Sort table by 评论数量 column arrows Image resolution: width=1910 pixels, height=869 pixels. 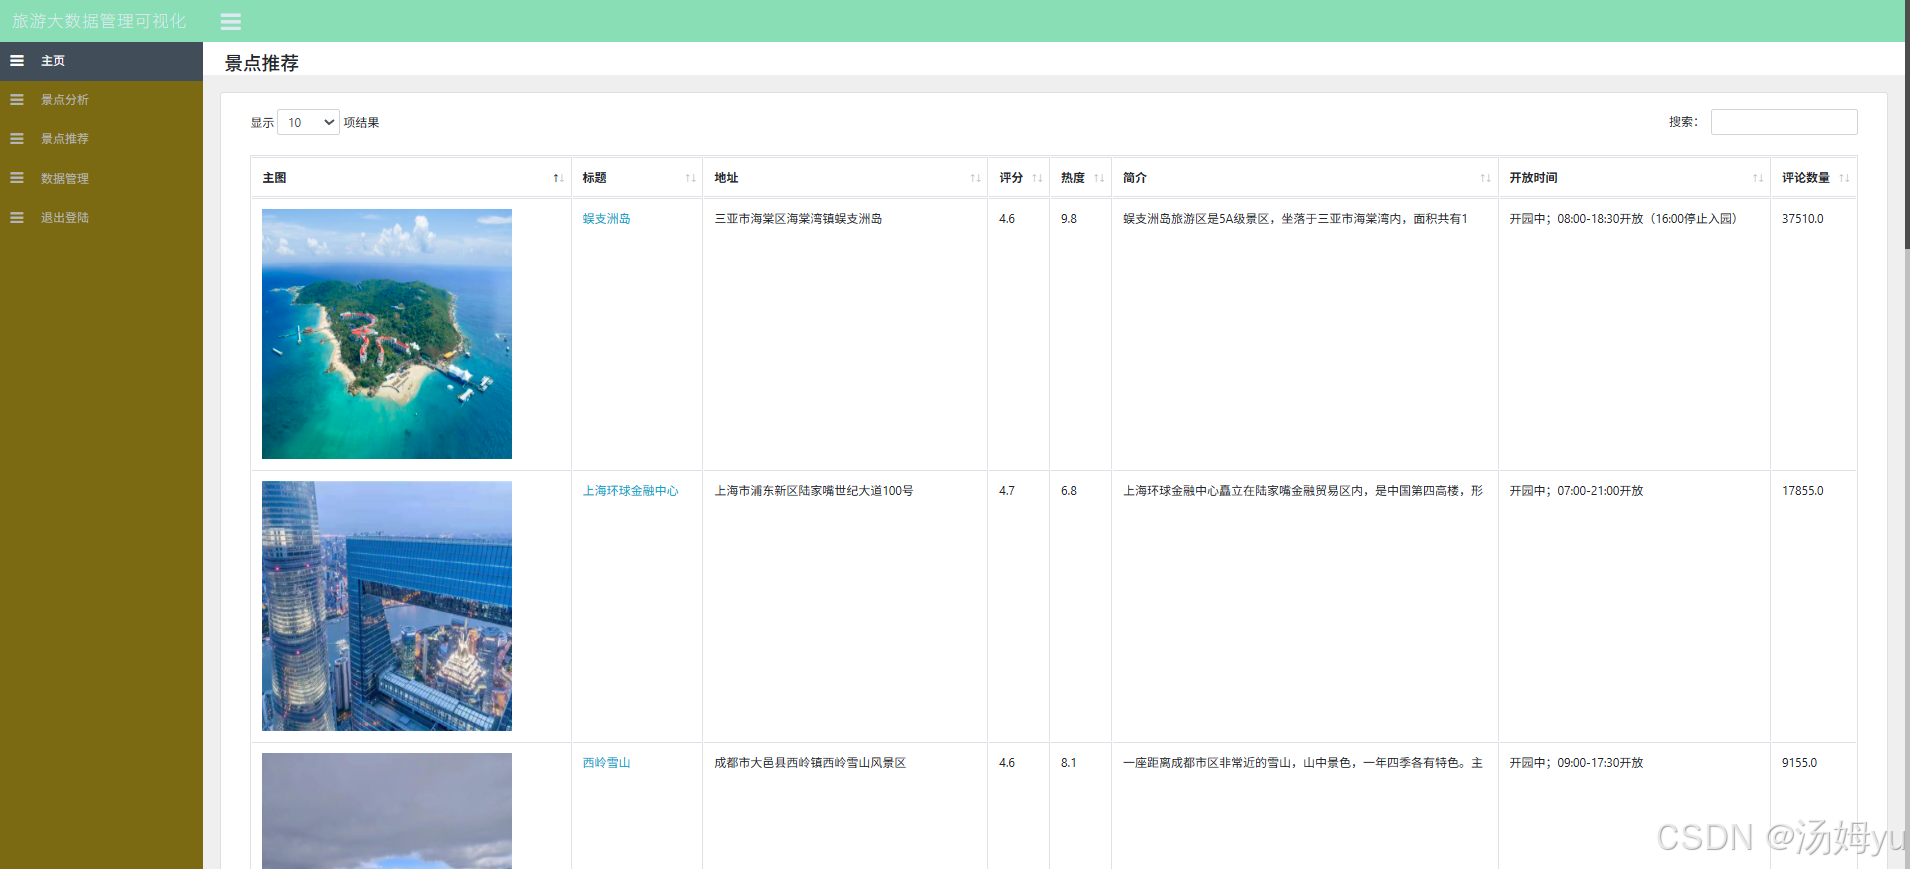click(x=1844, y=178)
